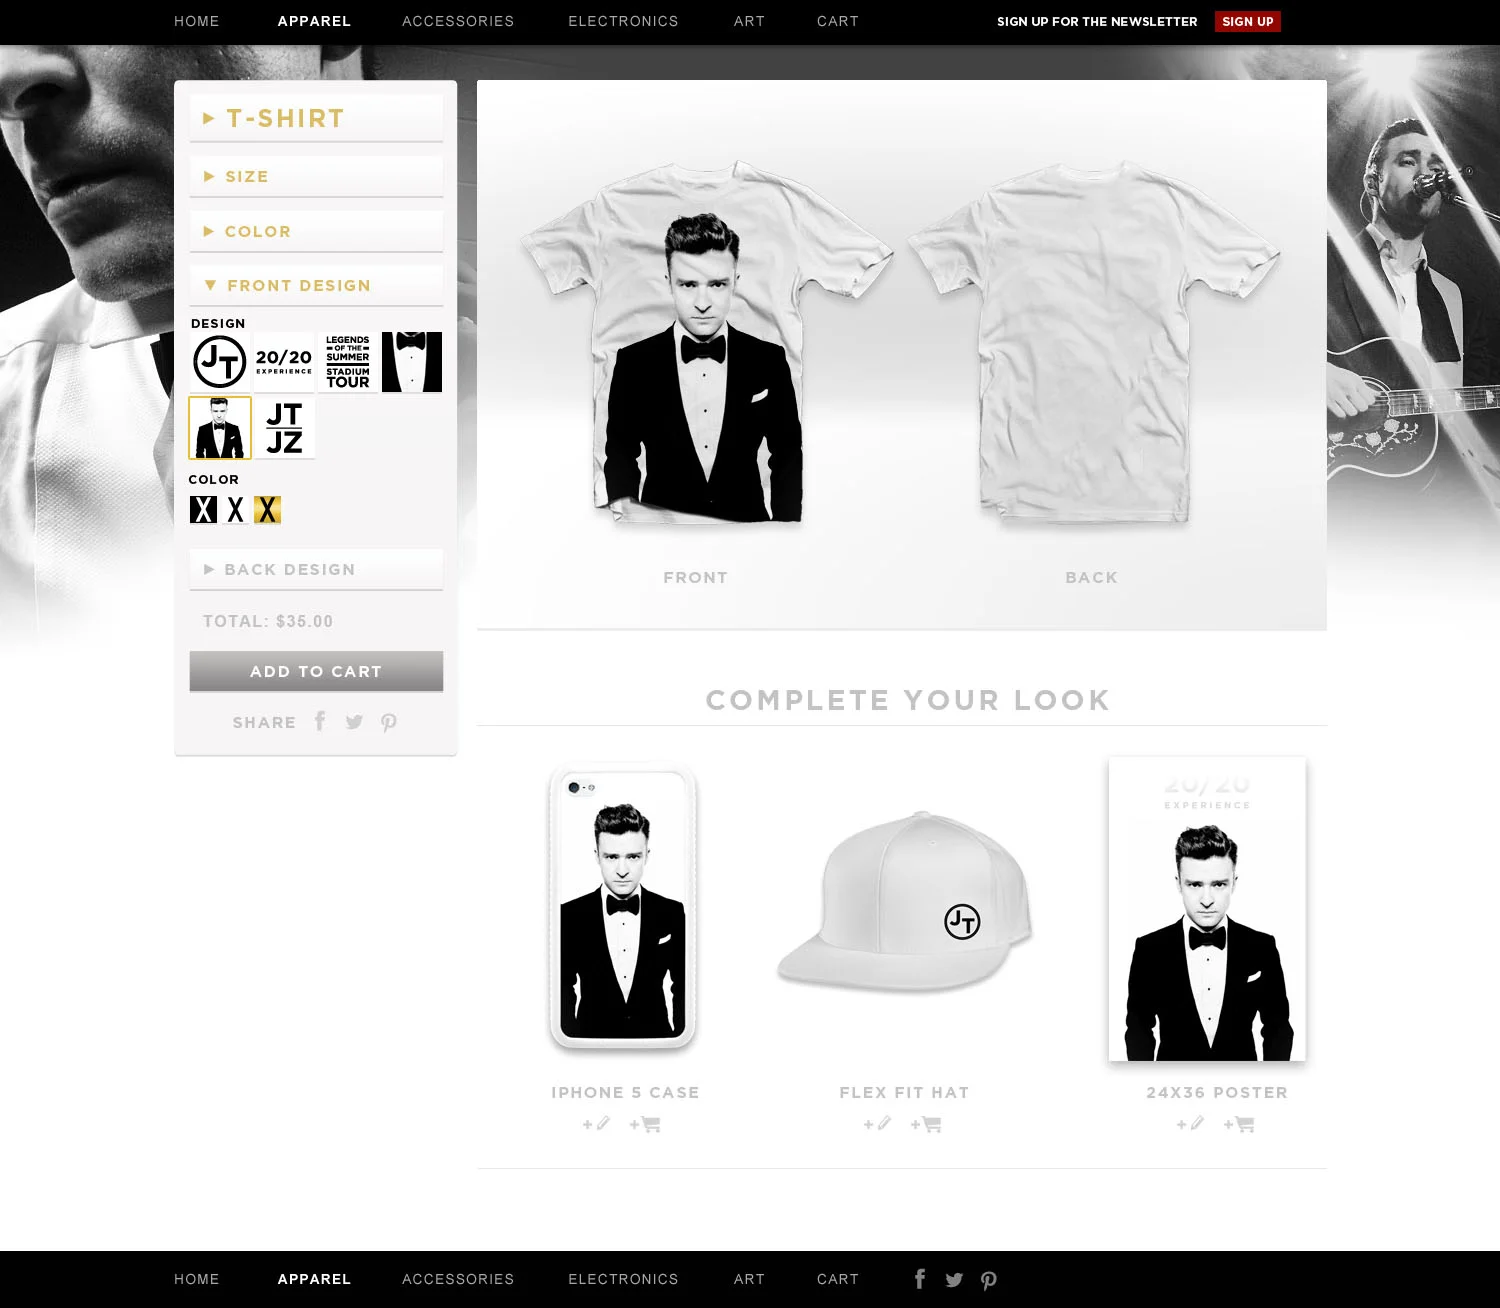Open the BACK DESIGN panel
This screenshot has height=1308, width=1500.
316,569
